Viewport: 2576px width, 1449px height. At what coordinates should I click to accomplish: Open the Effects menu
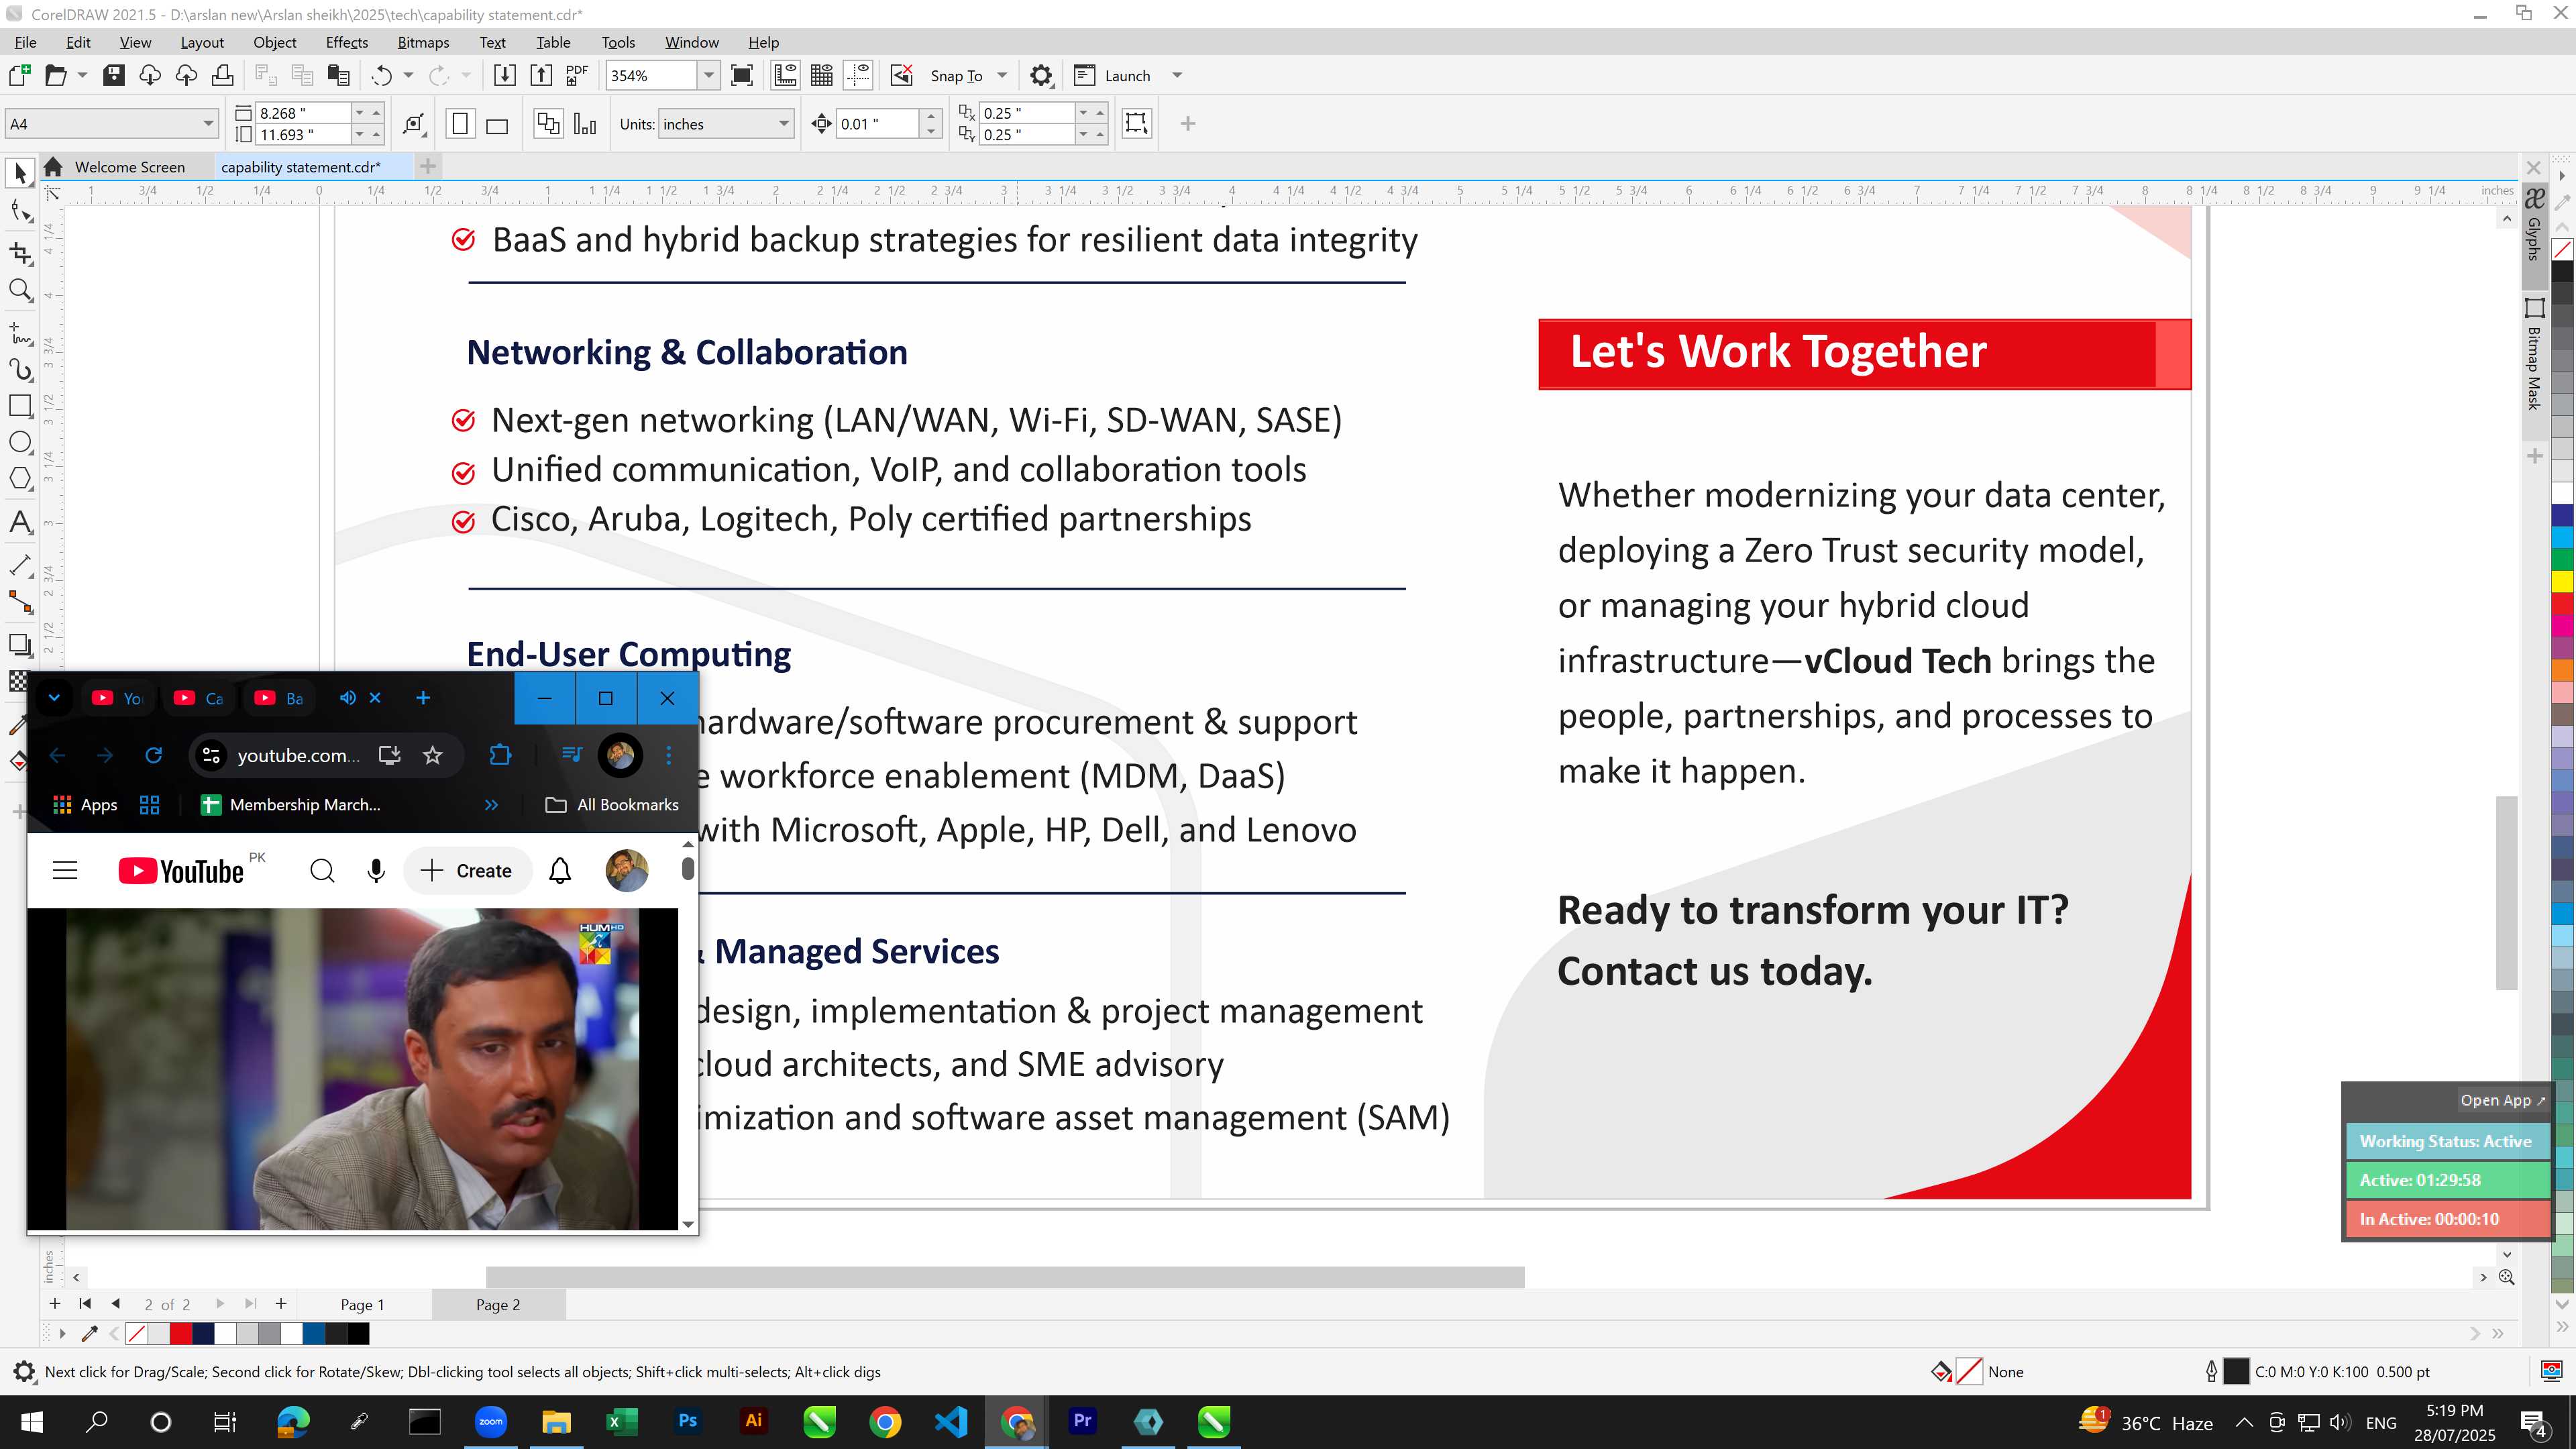coord(347,42)
